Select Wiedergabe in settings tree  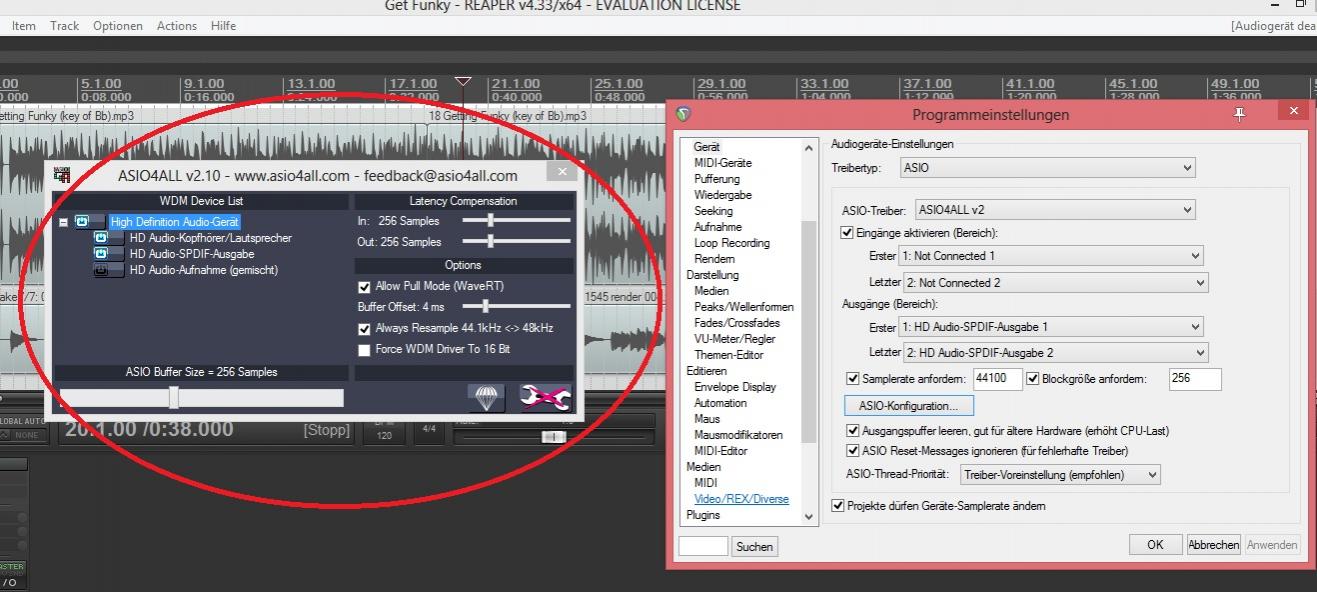click(x=723, y=195)
